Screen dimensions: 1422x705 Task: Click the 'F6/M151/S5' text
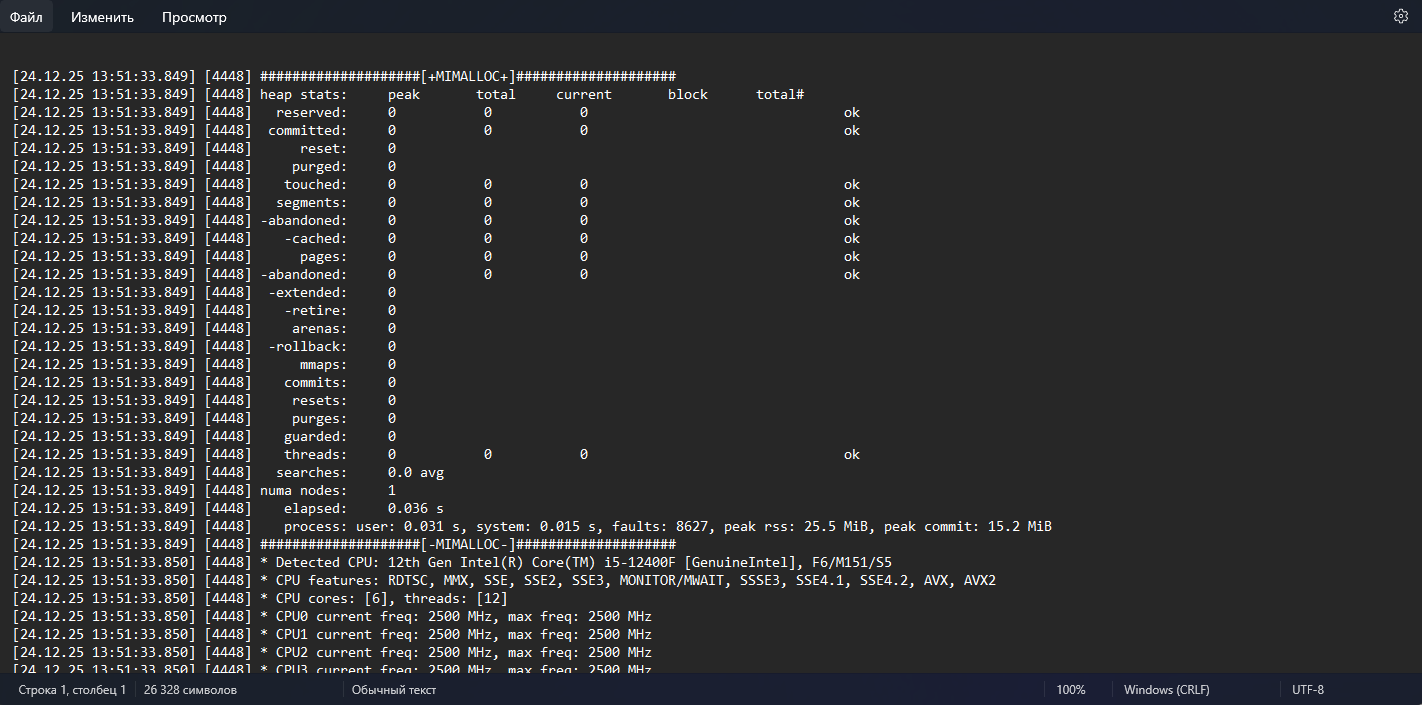click(x=852, y=562)
